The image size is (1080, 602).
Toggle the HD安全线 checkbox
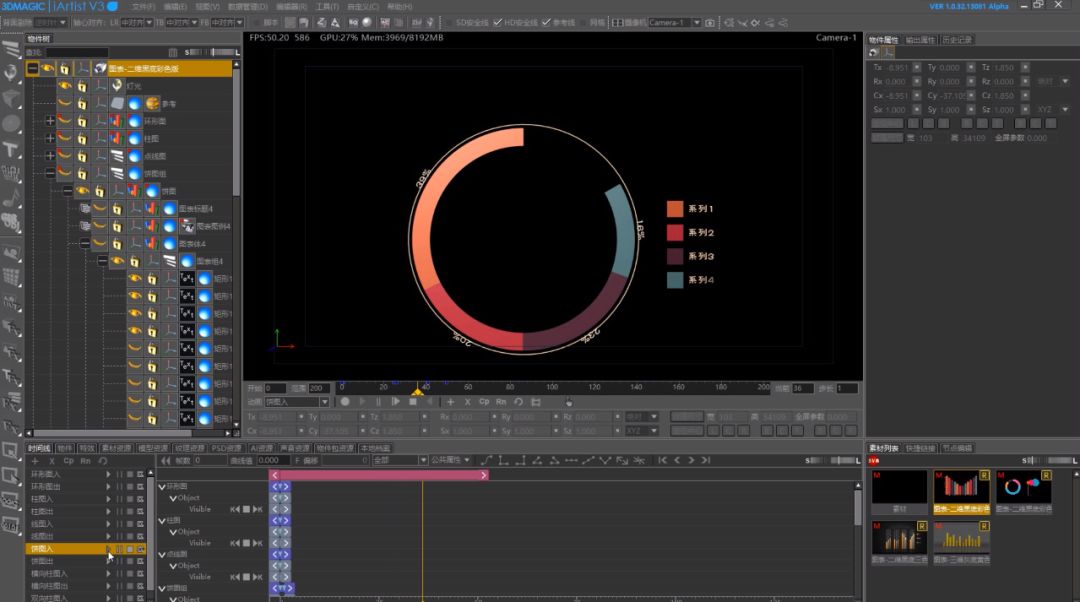coord(498,23)
